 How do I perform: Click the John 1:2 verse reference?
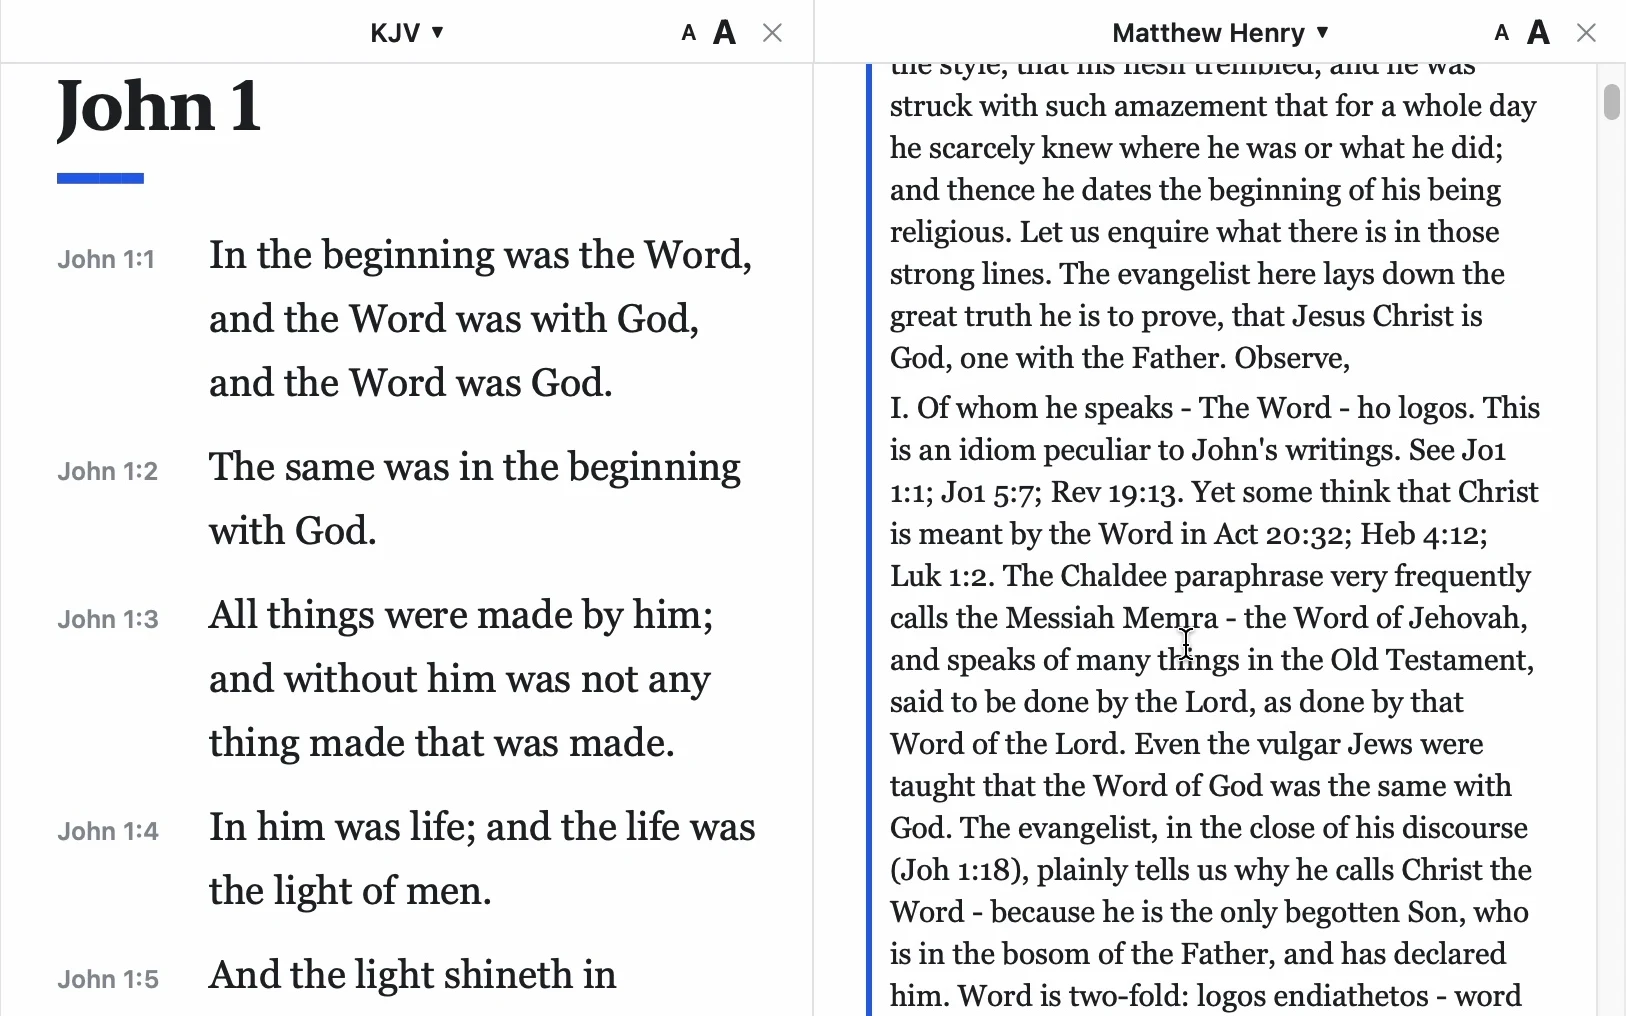point(108,472)
